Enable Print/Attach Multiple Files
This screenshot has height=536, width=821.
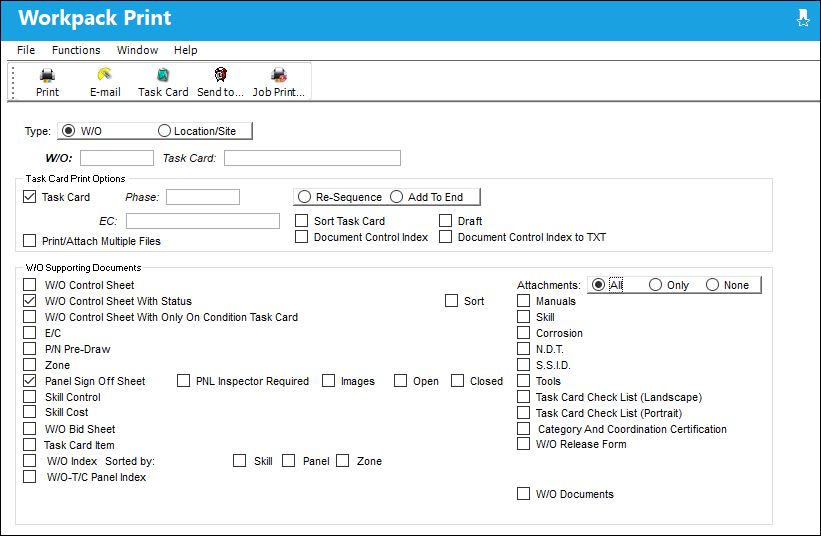point(30,241)
